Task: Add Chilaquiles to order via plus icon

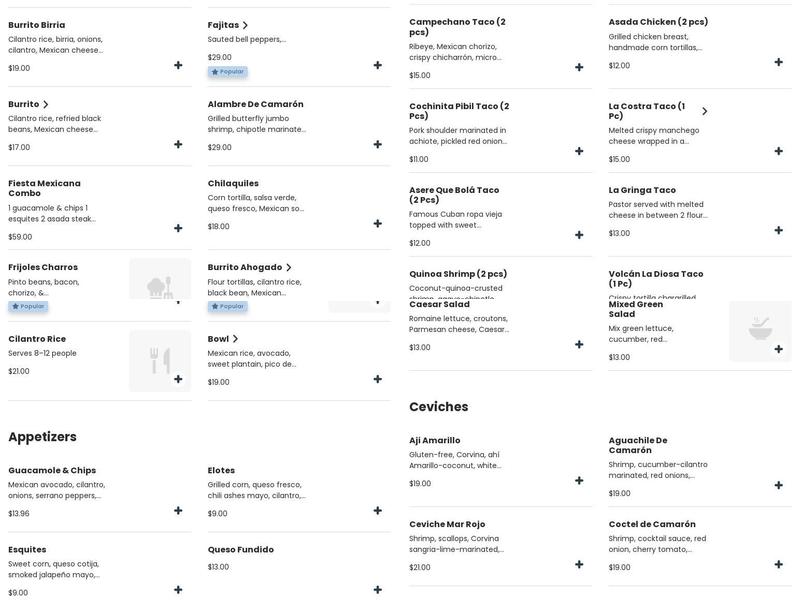Action: pos(378,224)
